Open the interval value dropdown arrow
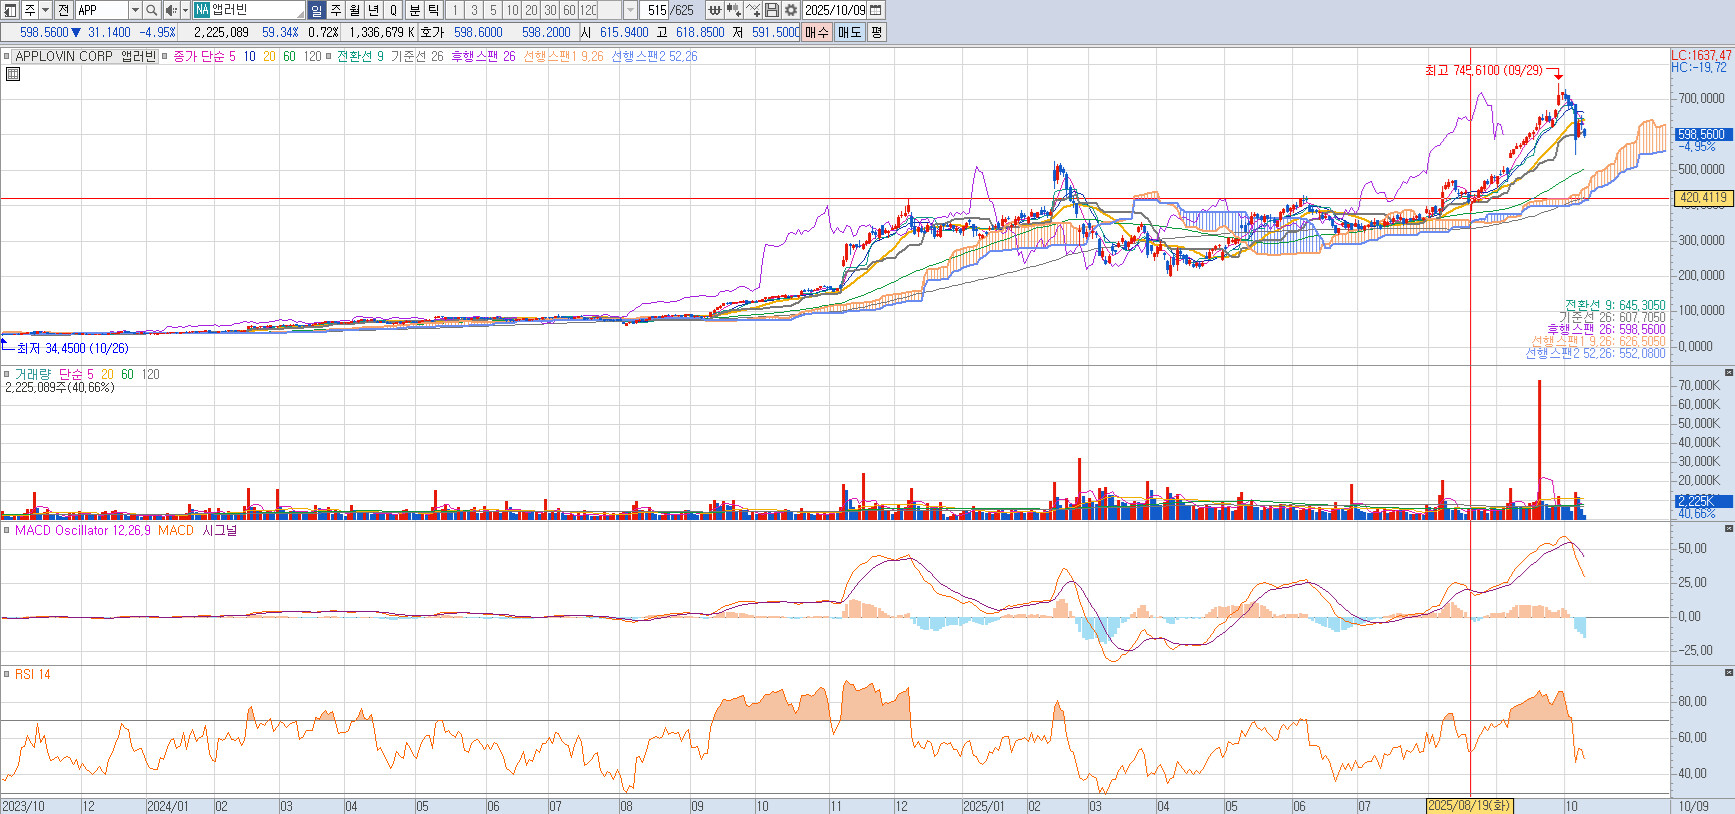The height and width of the screenshot is (814, 1735). pos(630,10)
